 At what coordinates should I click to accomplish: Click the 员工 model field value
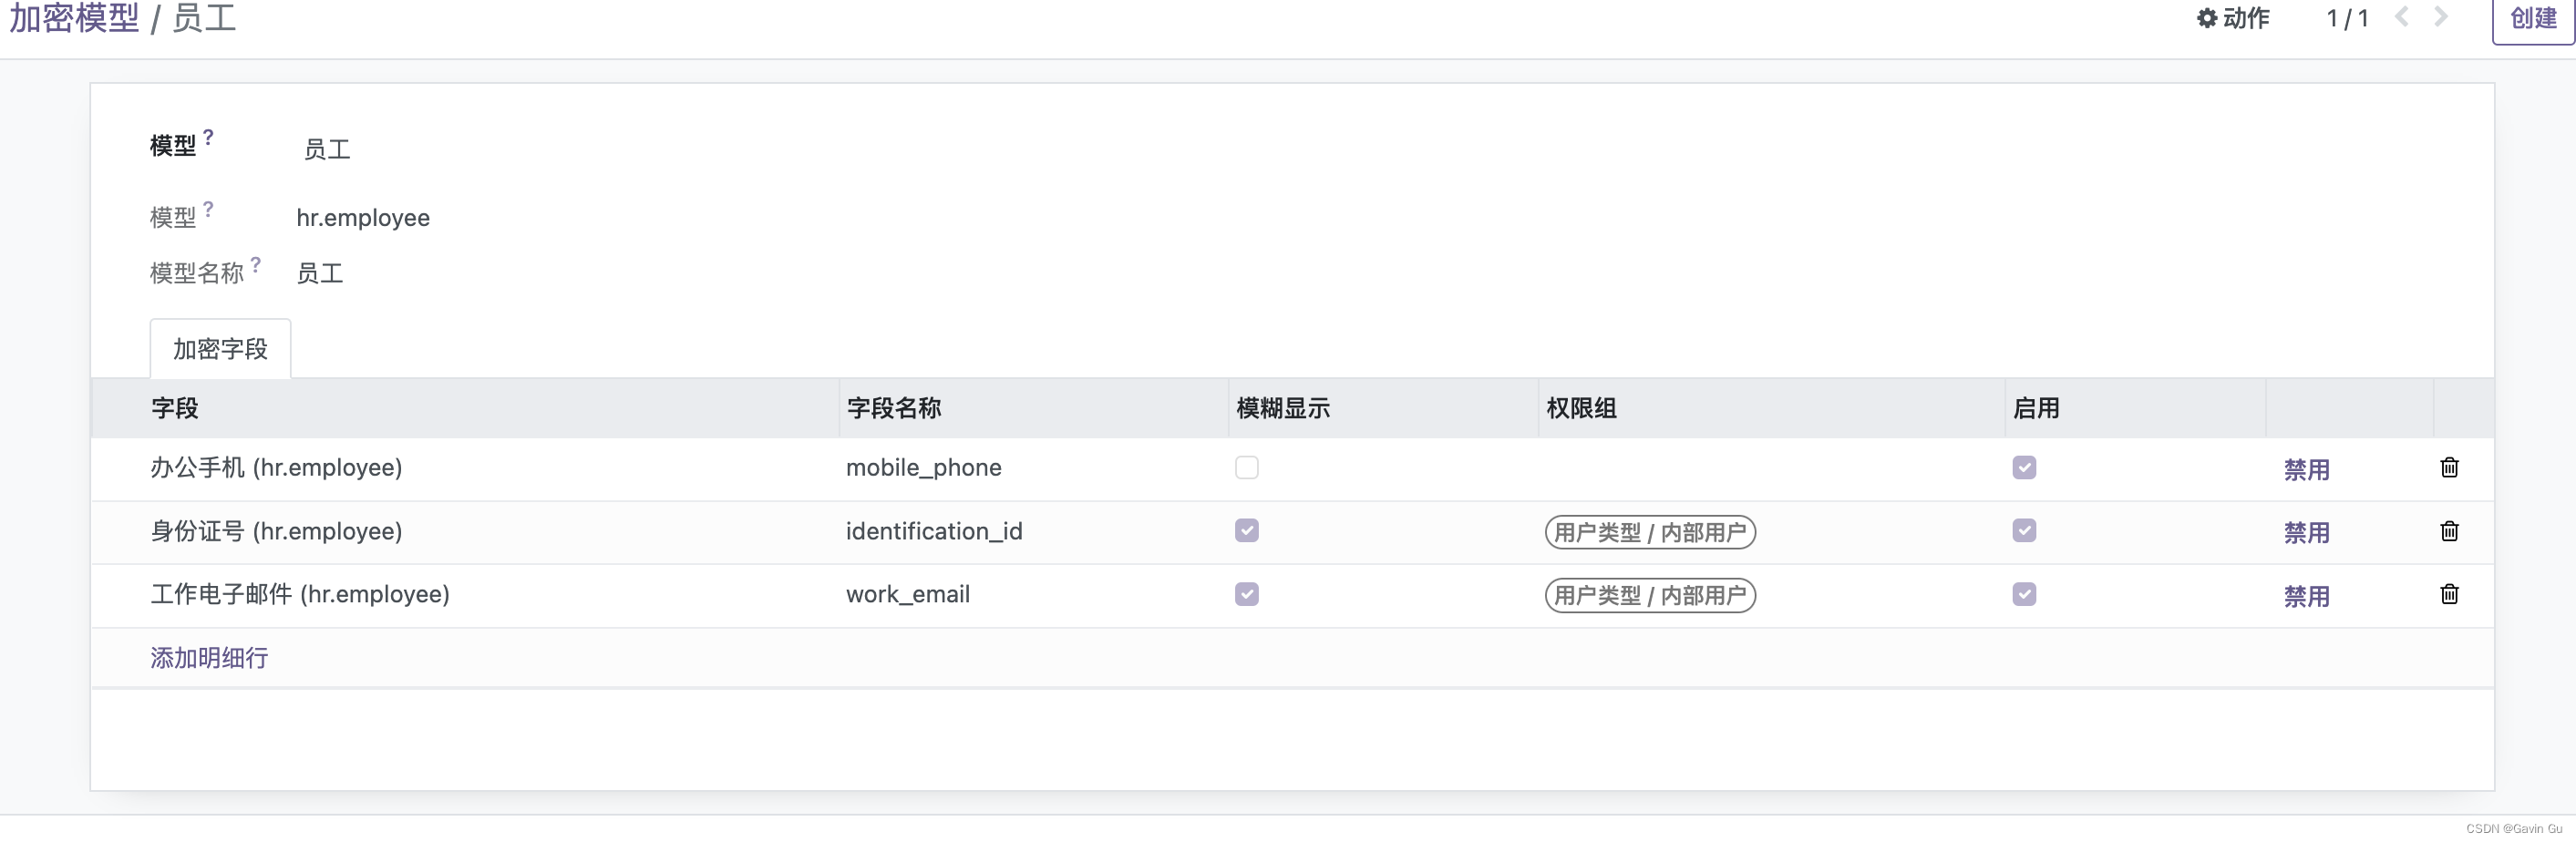pos(327,150)
